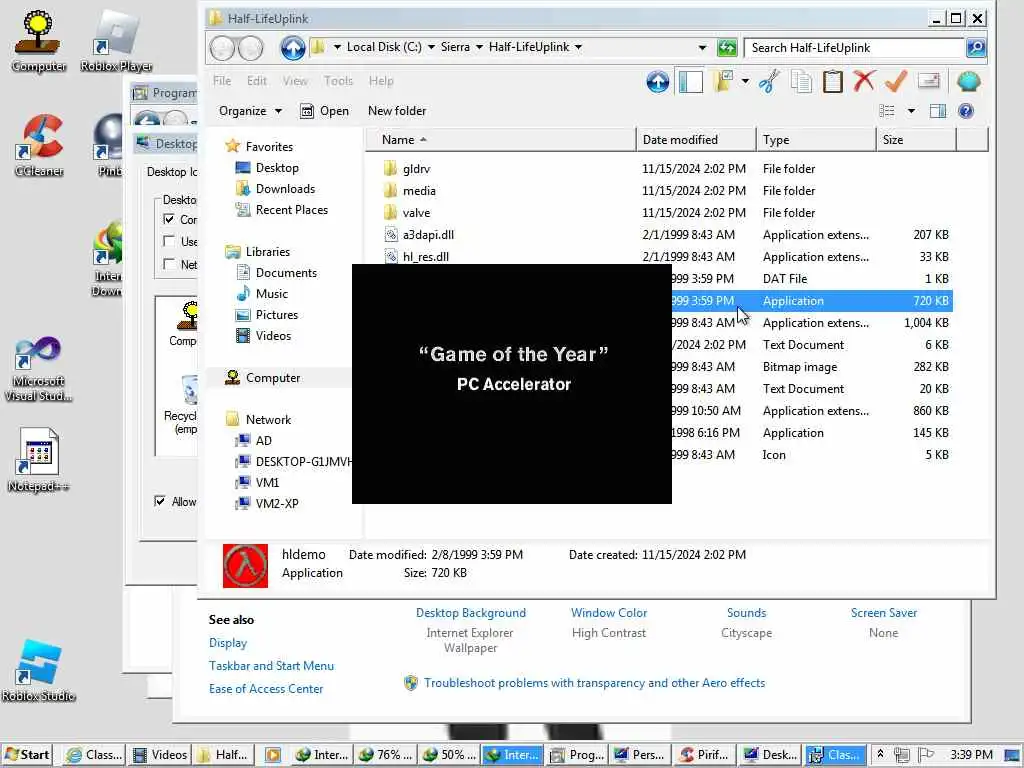Open CCleaner desktop shortcut

39,146
